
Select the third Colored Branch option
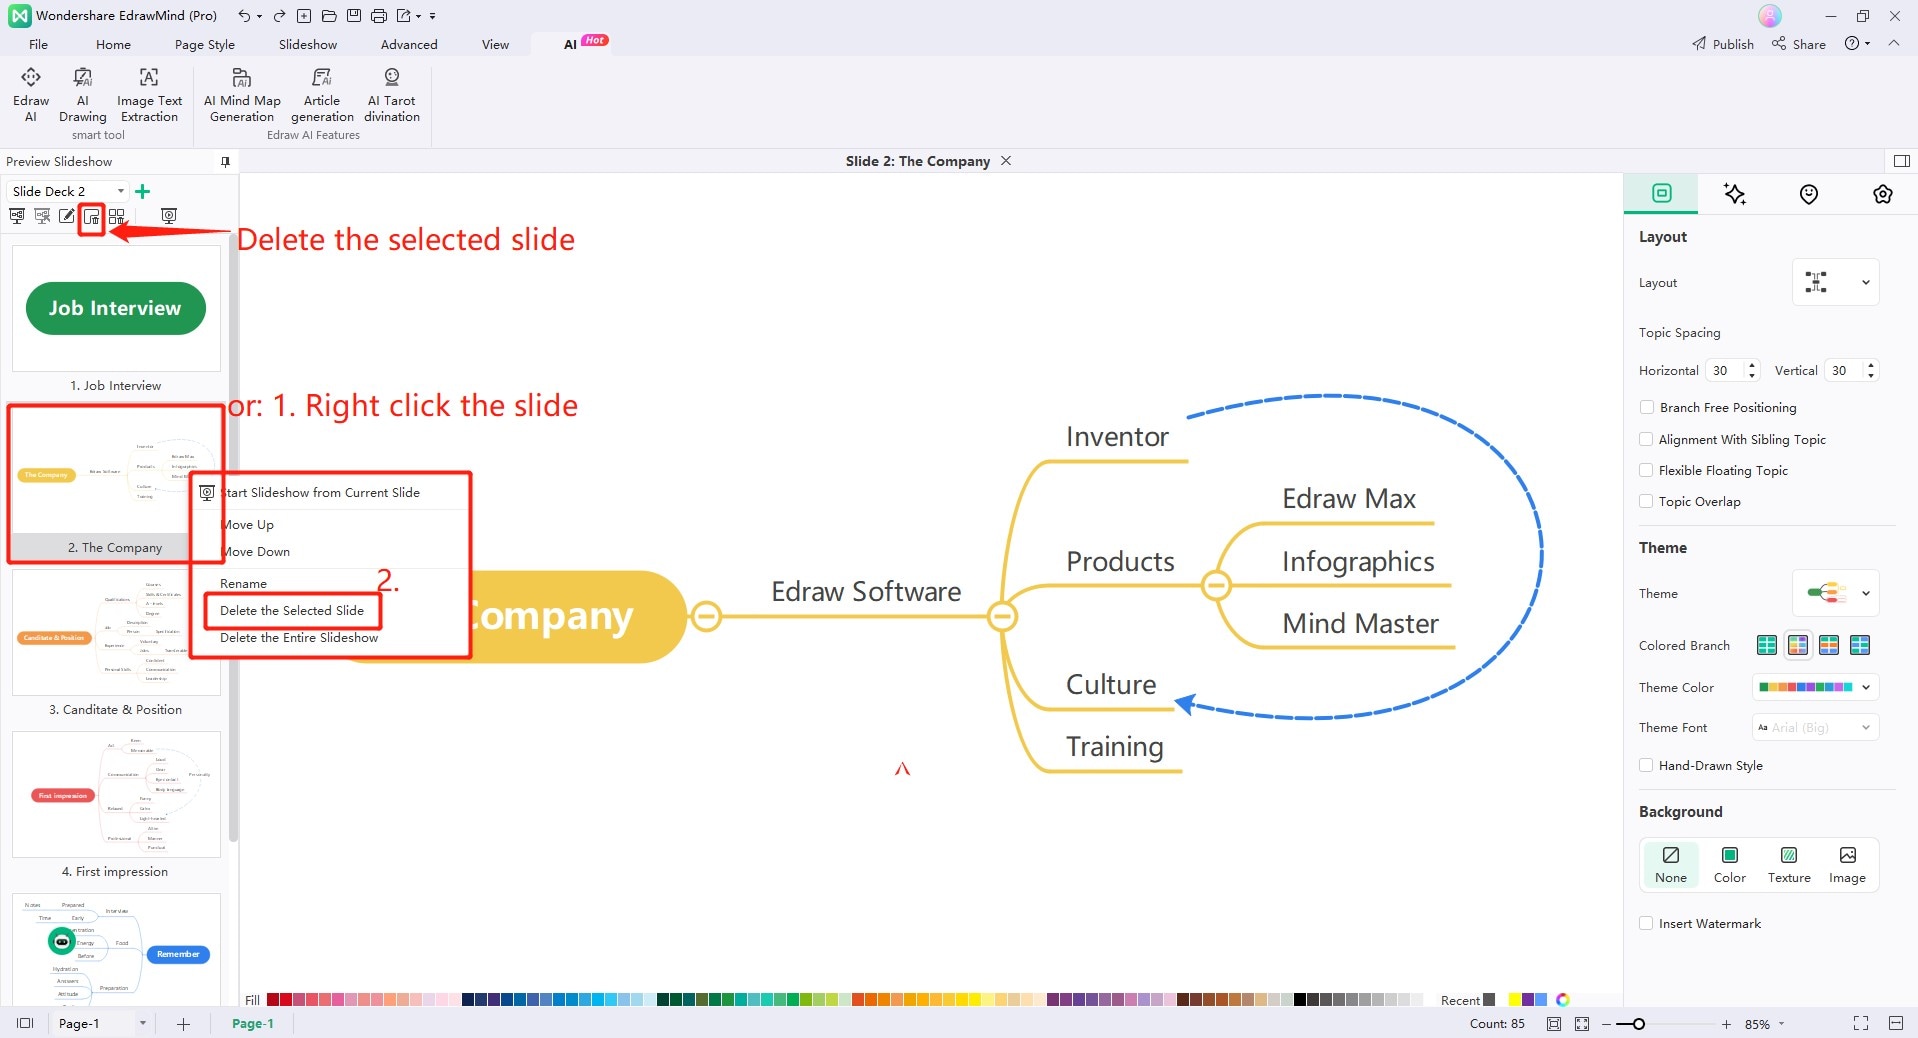click(x=1829, y=645)
